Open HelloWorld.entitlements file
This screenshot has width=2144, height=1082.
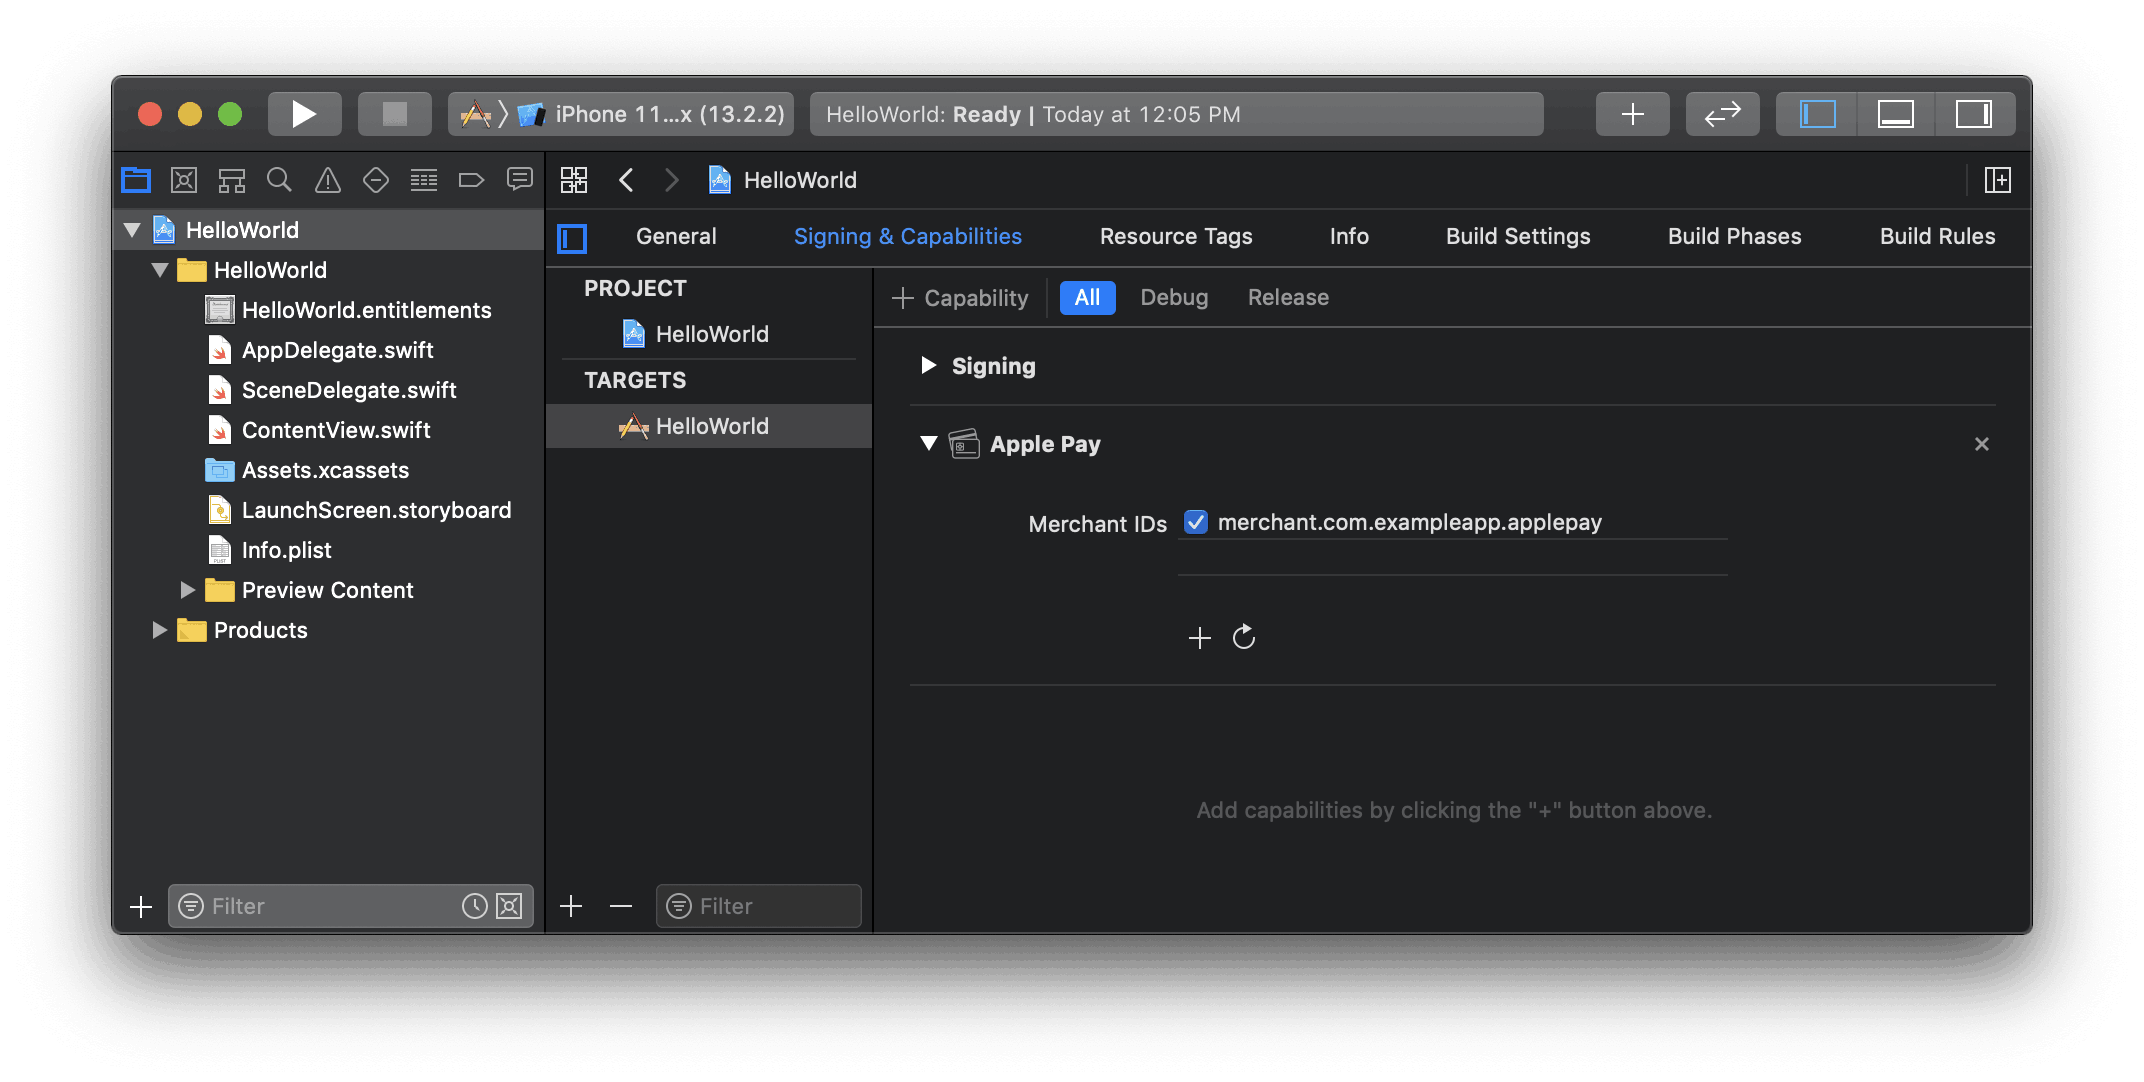pyautogui.click(x=348, y=310)
